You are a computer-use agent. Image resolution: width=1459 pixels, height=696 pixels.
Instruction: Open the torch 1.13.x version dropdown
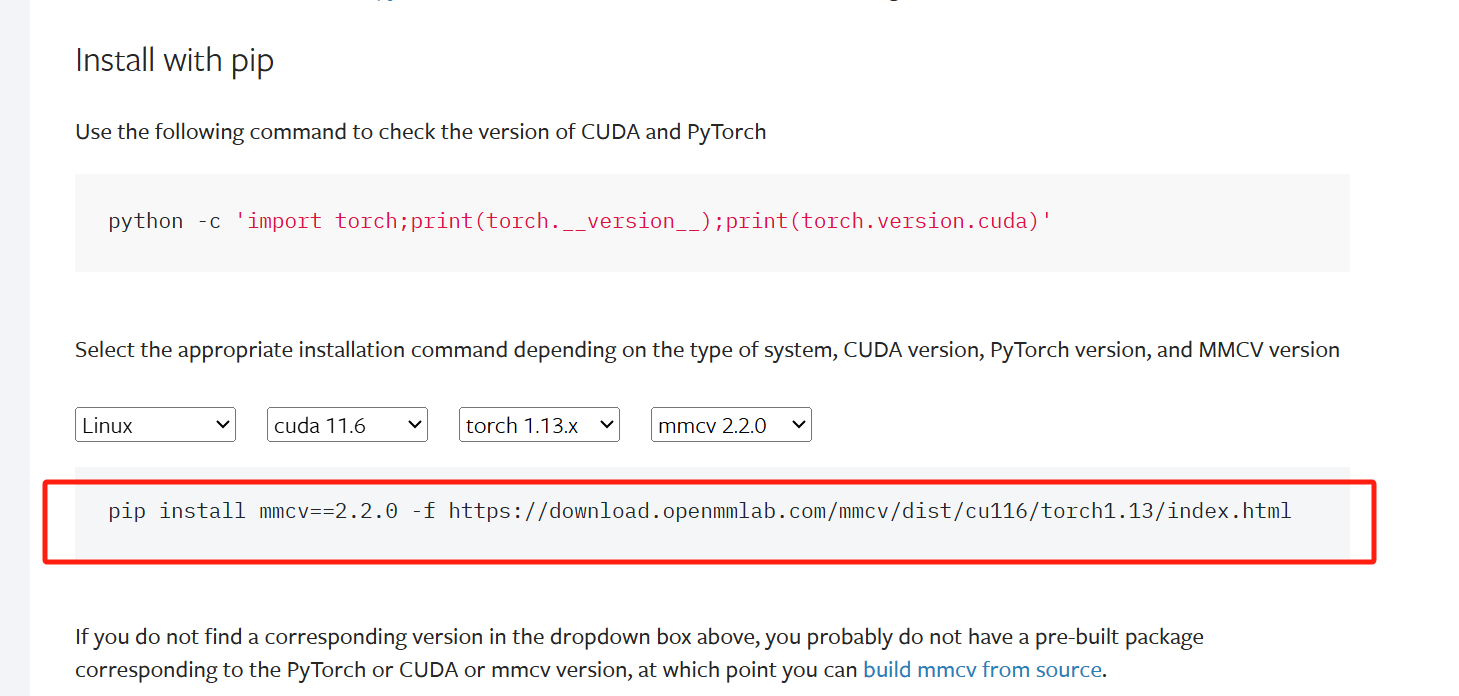tap(538, 424)
